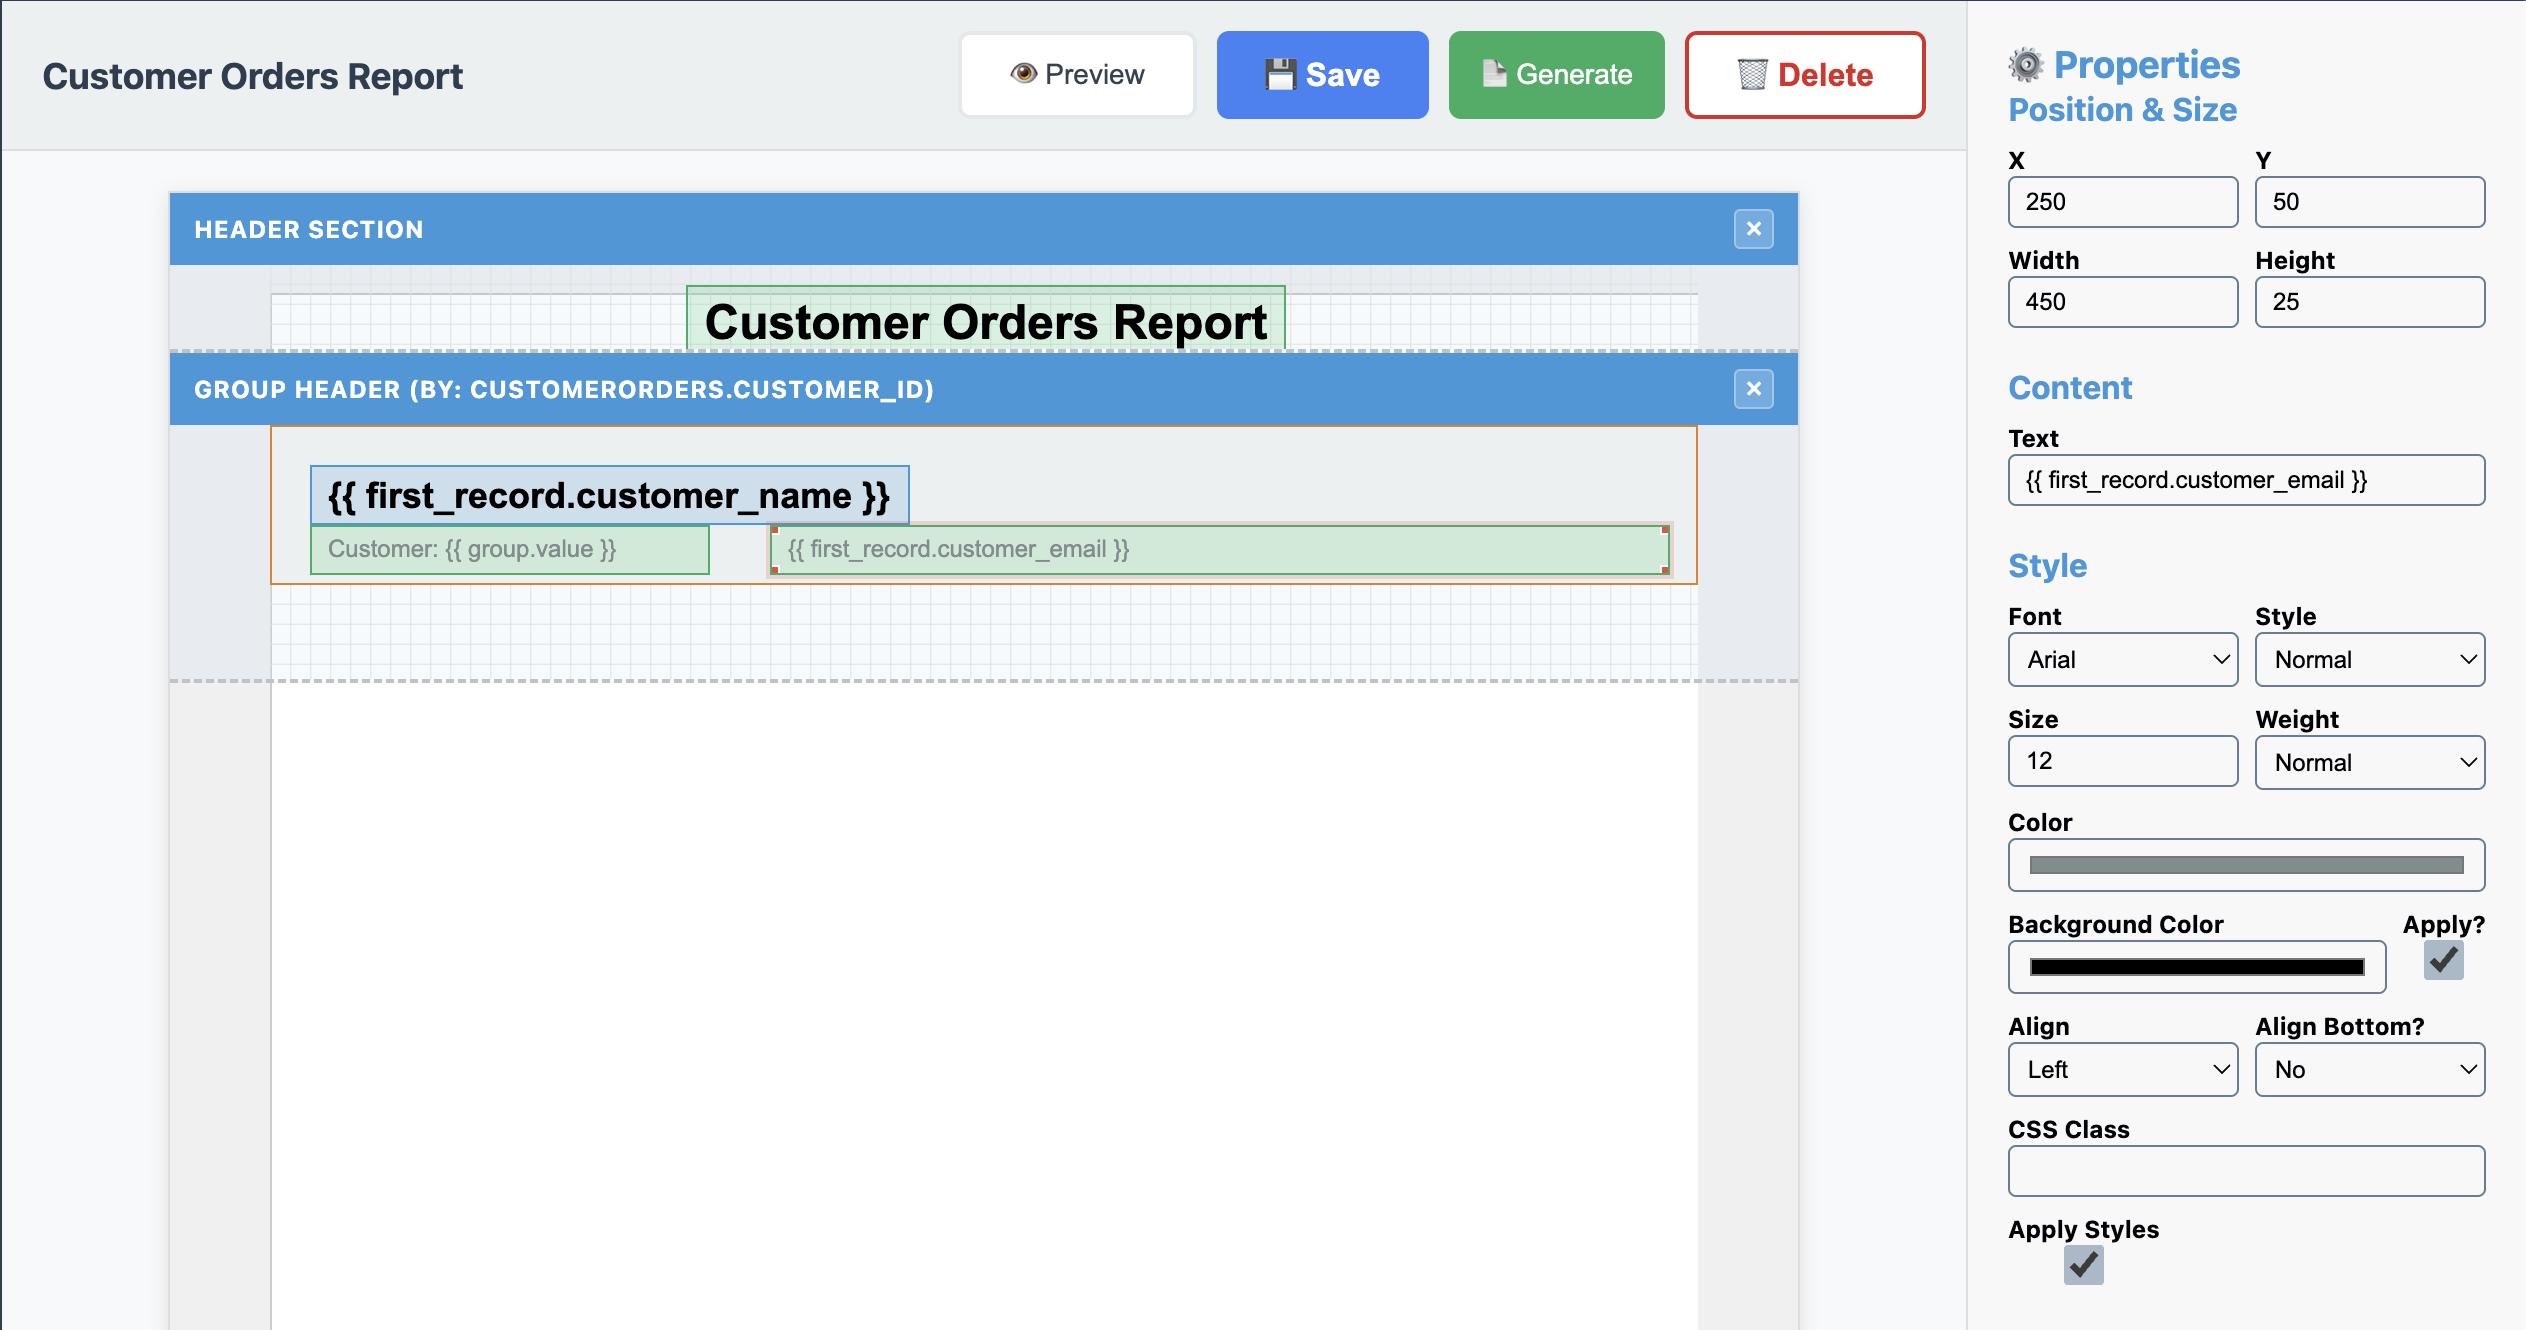Select the first_record.customer_name element on the canvas
2526x1330 pixels.
tap(608, 495)
